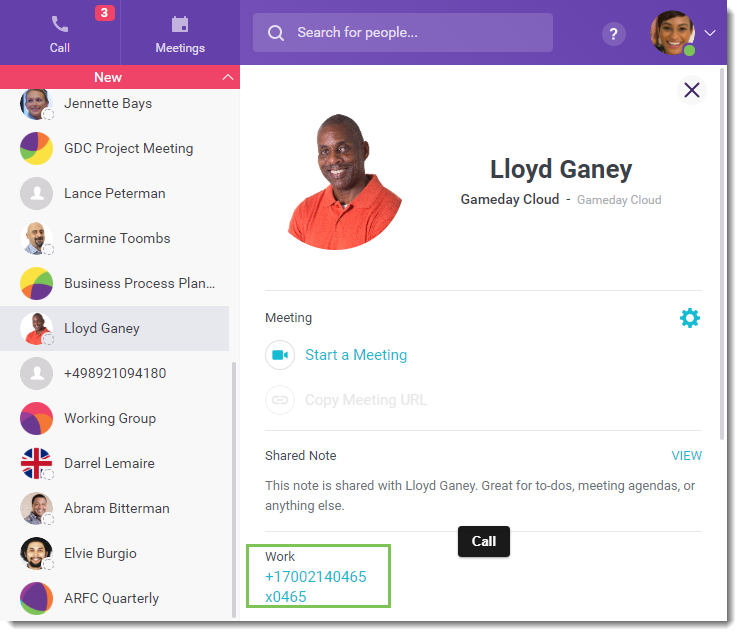Click Carmine Toombs' avatar photo
Image resolution: width=742 pixels, height=636 pixels.
click(x=36, y=238)
